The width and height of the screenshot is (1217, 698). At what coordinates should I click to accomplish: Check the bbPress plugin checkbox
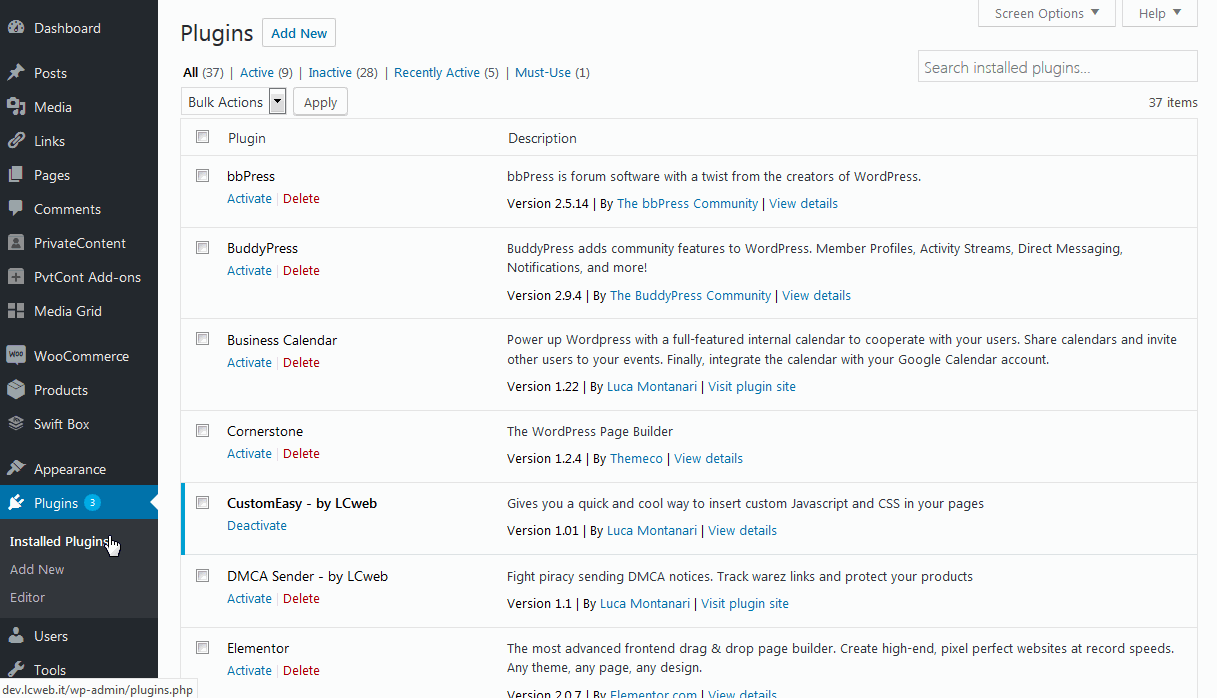tap(202, 175)
